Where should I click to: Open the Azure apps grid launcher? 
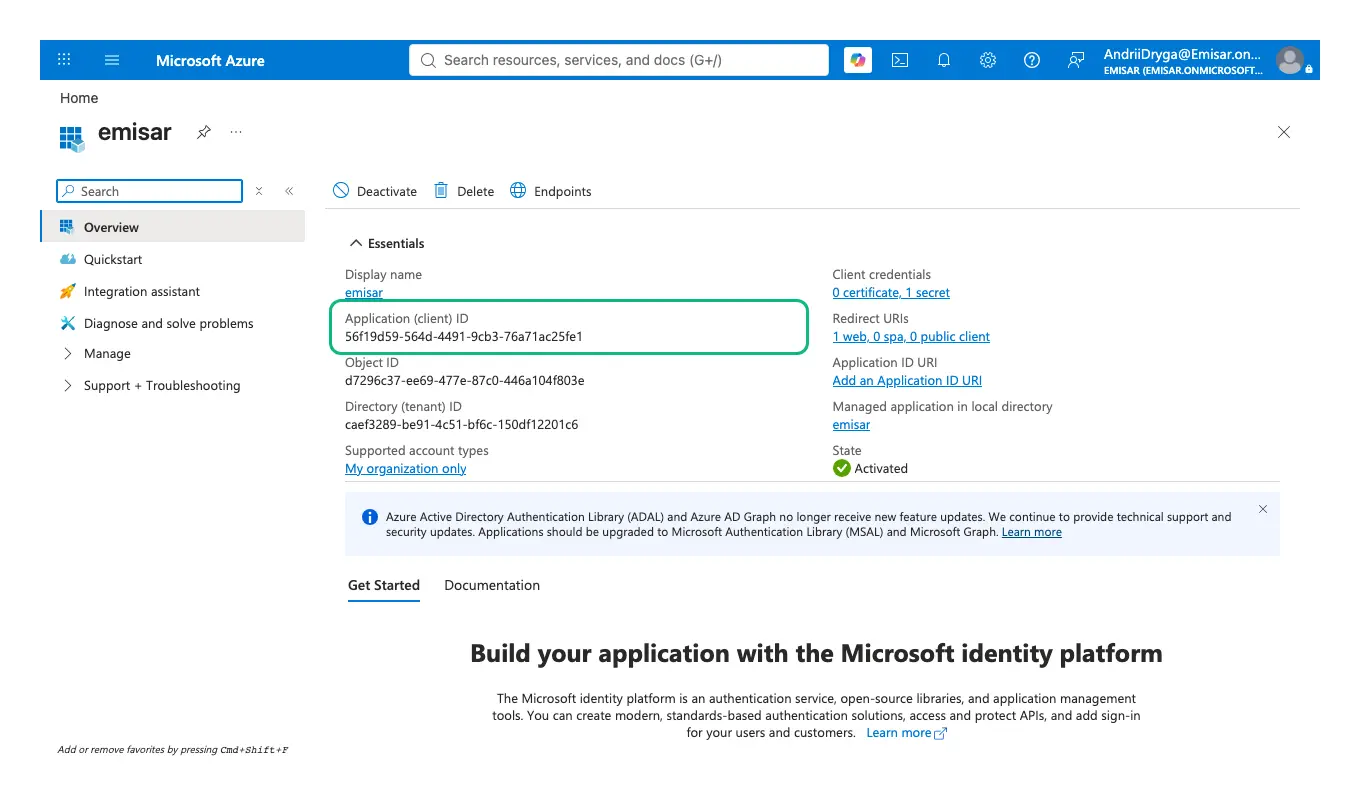64,60
